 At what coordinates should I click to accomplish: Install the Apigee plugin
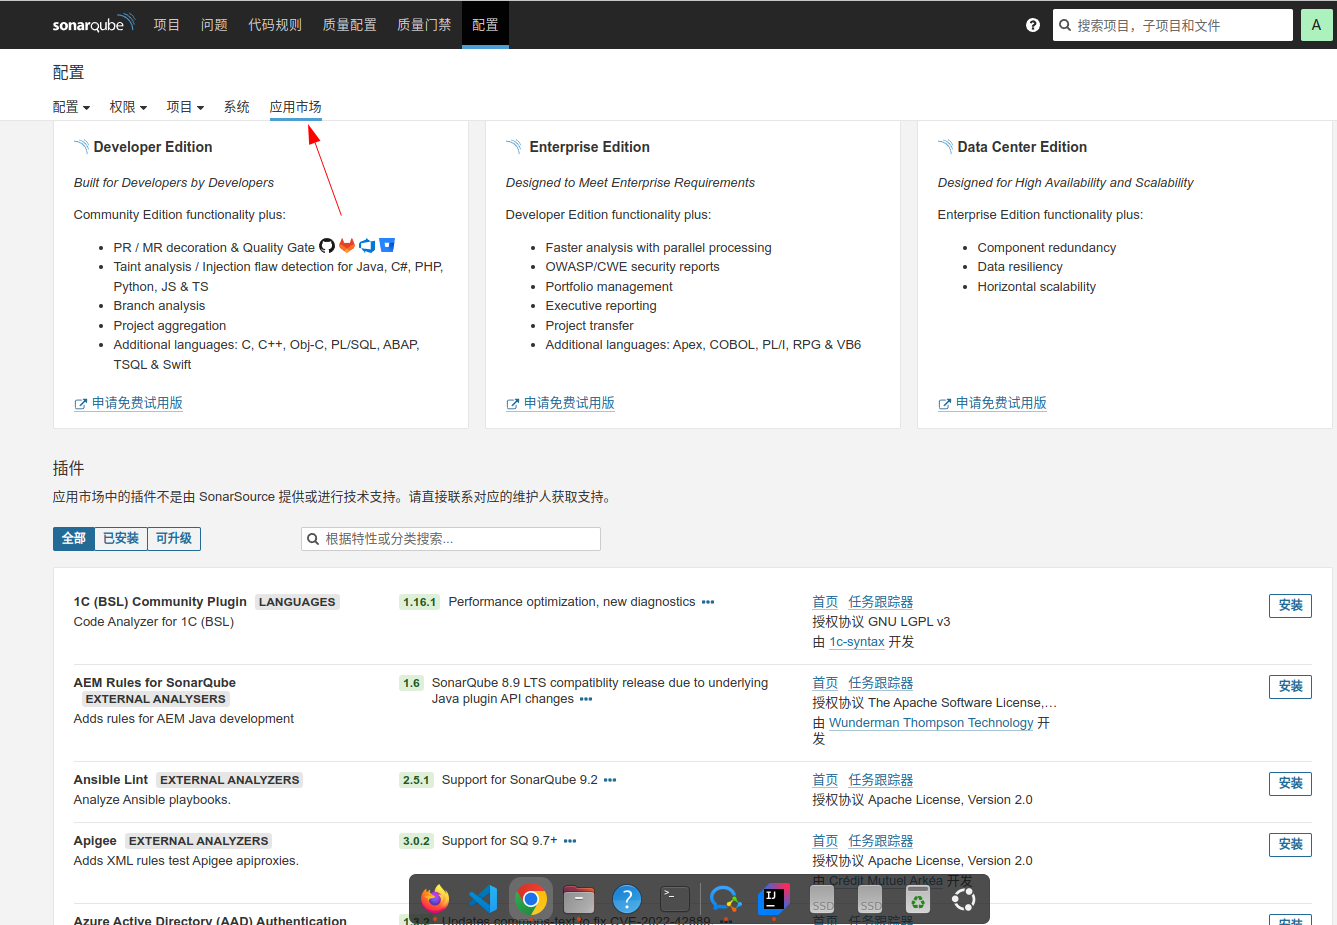coord(1290,845)
